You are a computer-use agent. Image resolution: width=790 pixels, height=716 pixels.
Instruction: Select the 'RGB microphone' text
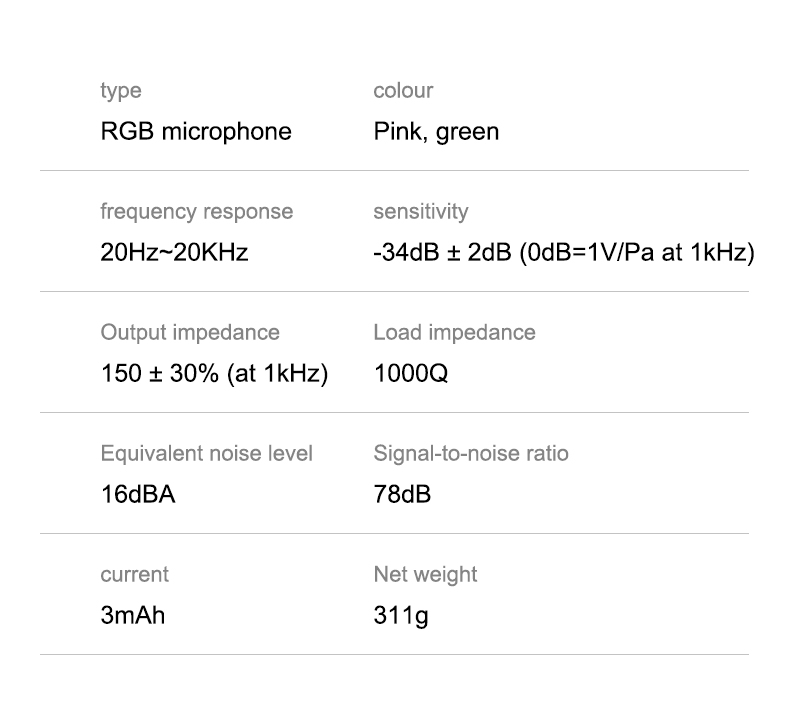pyautogui.click(x=196, y=131)
